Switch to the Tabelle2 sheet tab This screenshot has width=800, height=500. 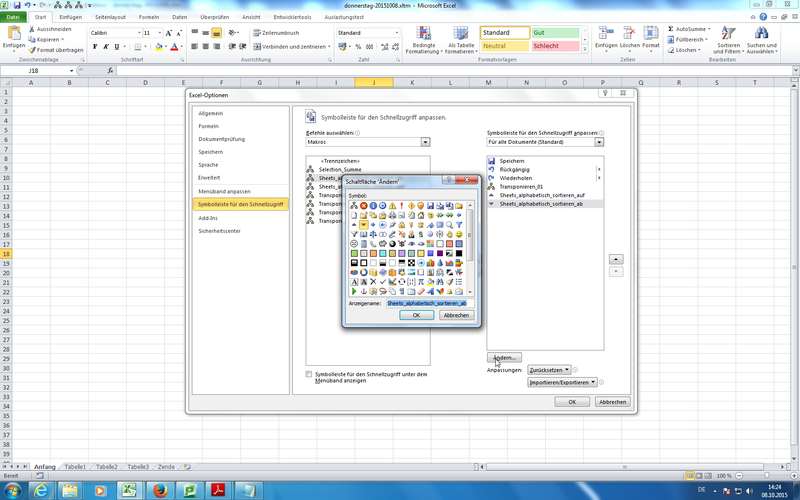pyautogui.click(x=106, y=467)
